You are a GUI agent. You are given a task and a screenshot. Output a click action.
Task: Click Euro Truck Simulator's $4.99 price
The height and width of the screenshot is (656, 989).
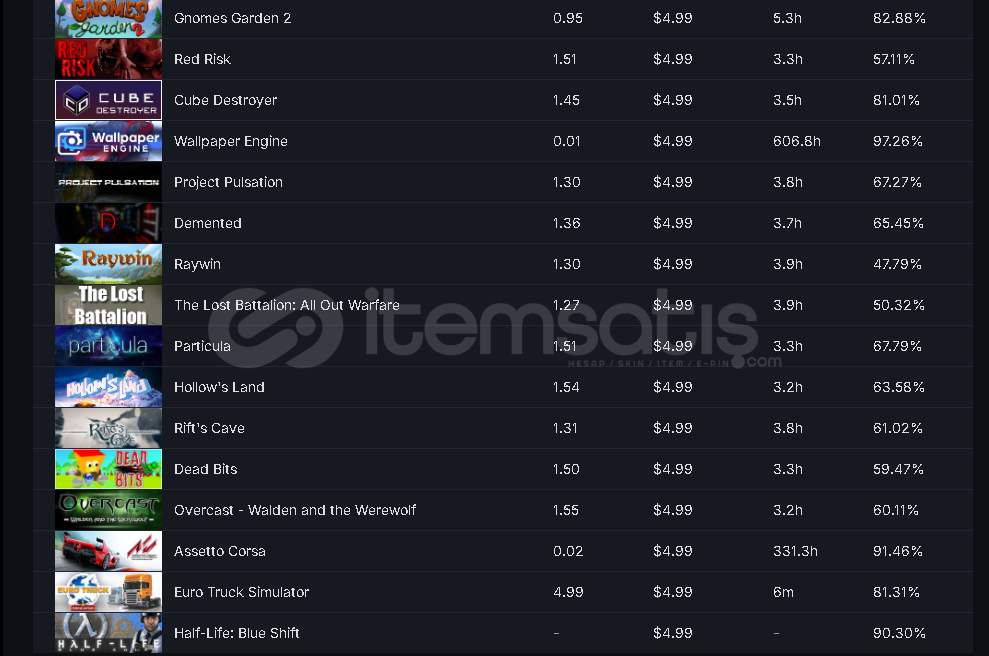coord(672,592)
